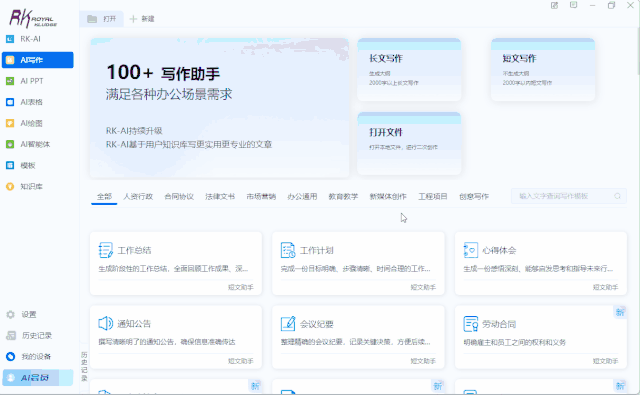Switch to the 办公通用 tab

[x=302, y=197]
